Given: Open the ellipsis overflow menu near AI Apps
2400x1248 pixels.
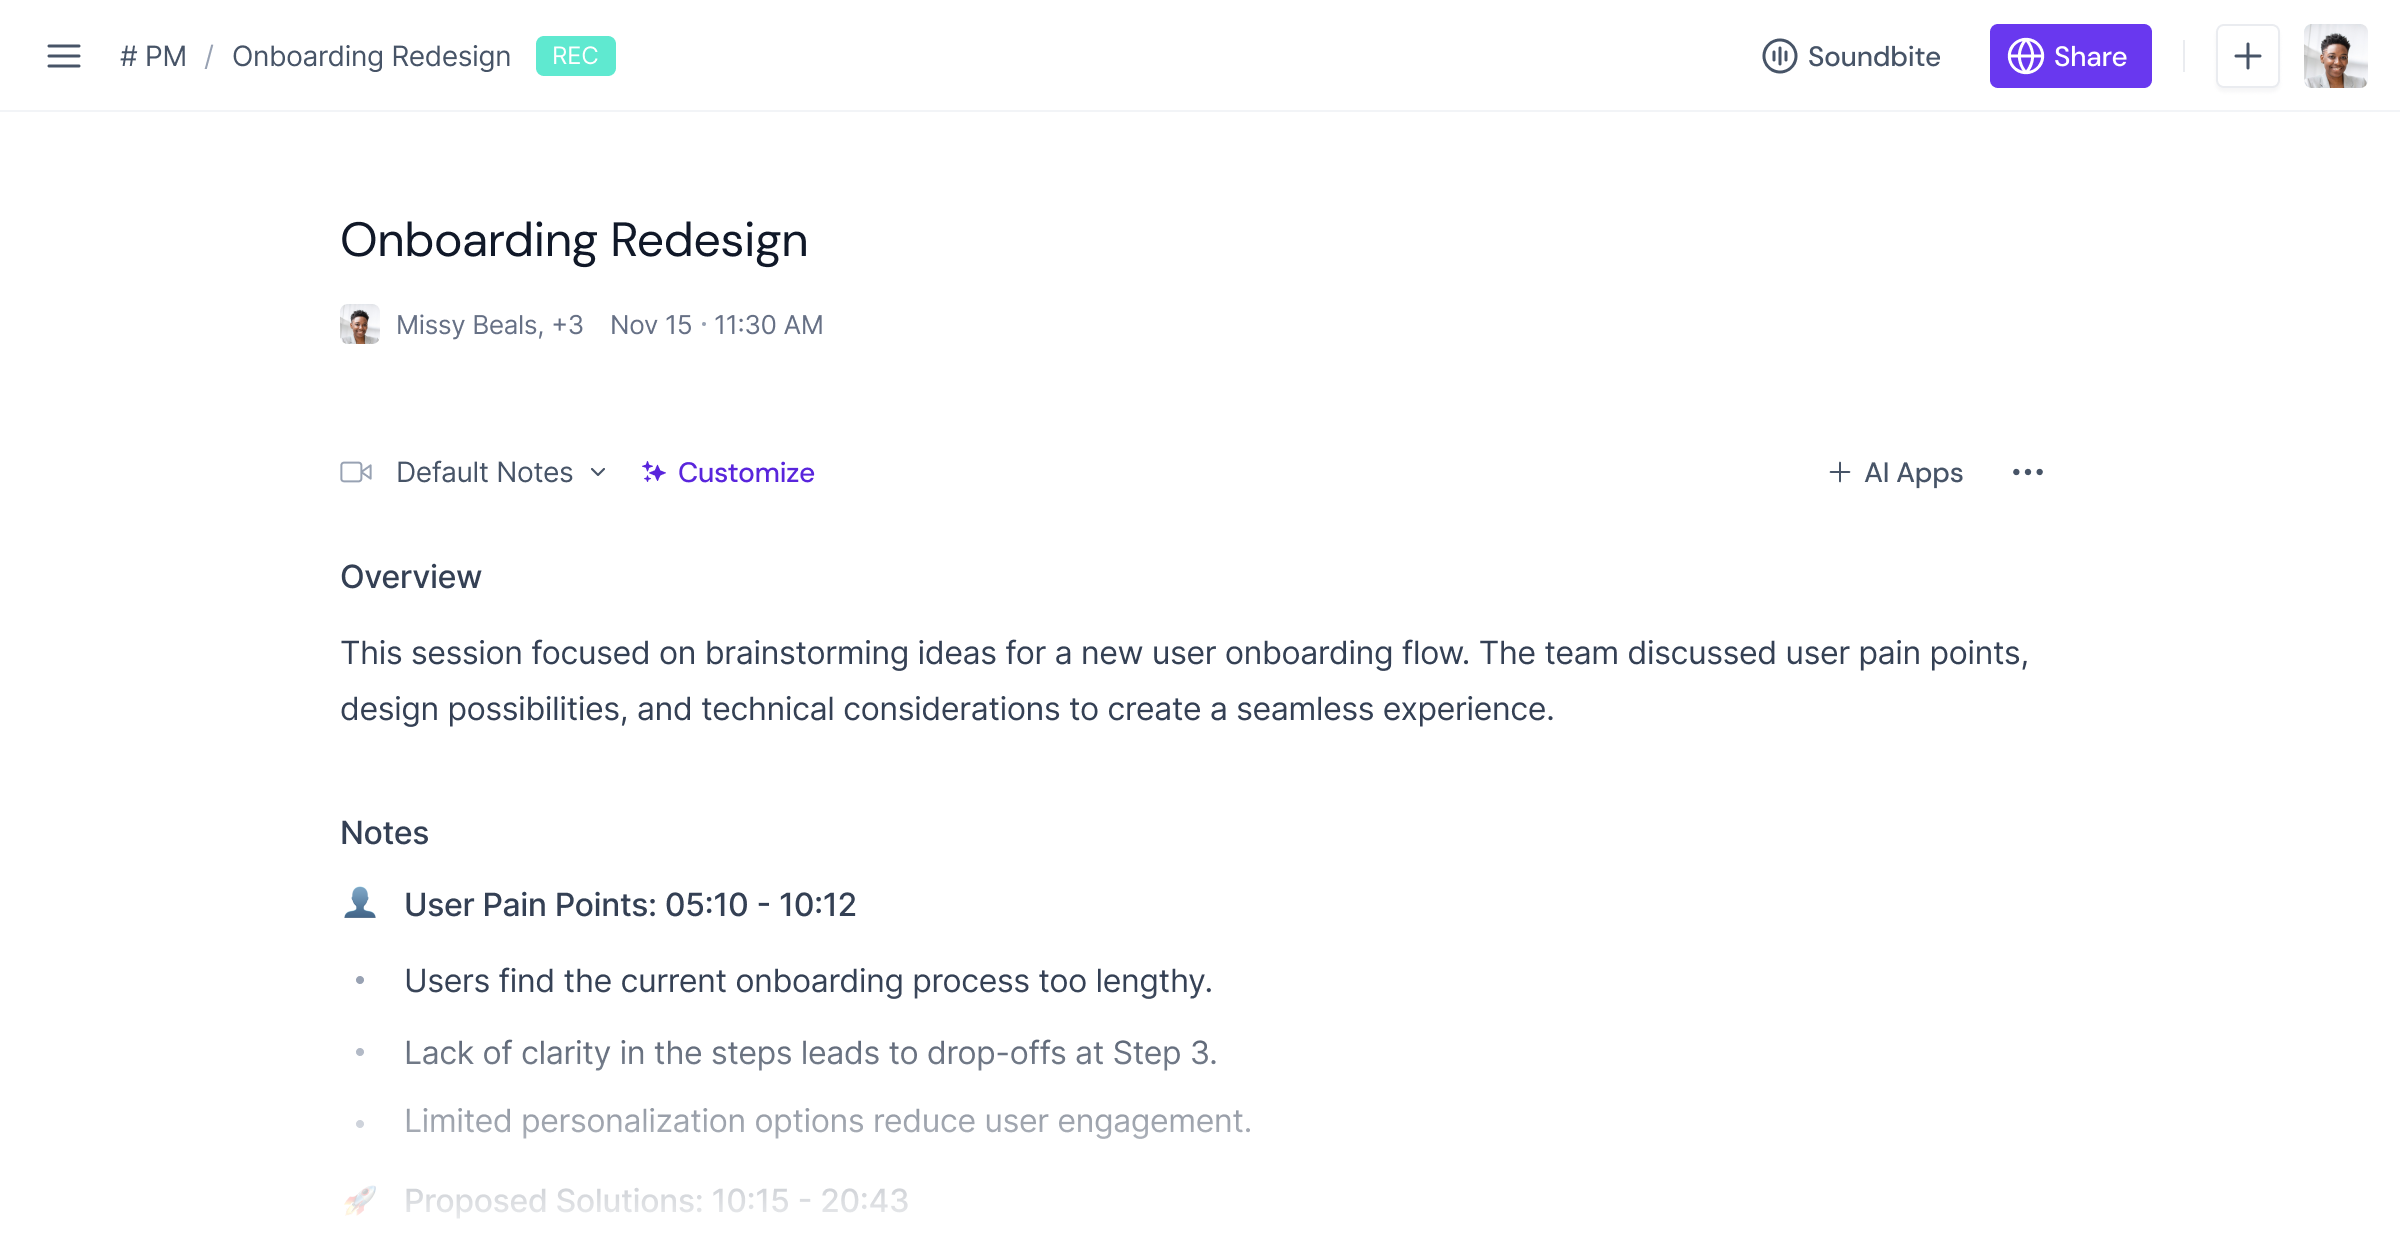Looking at the screenshot, I should [x=2028, y=472].
